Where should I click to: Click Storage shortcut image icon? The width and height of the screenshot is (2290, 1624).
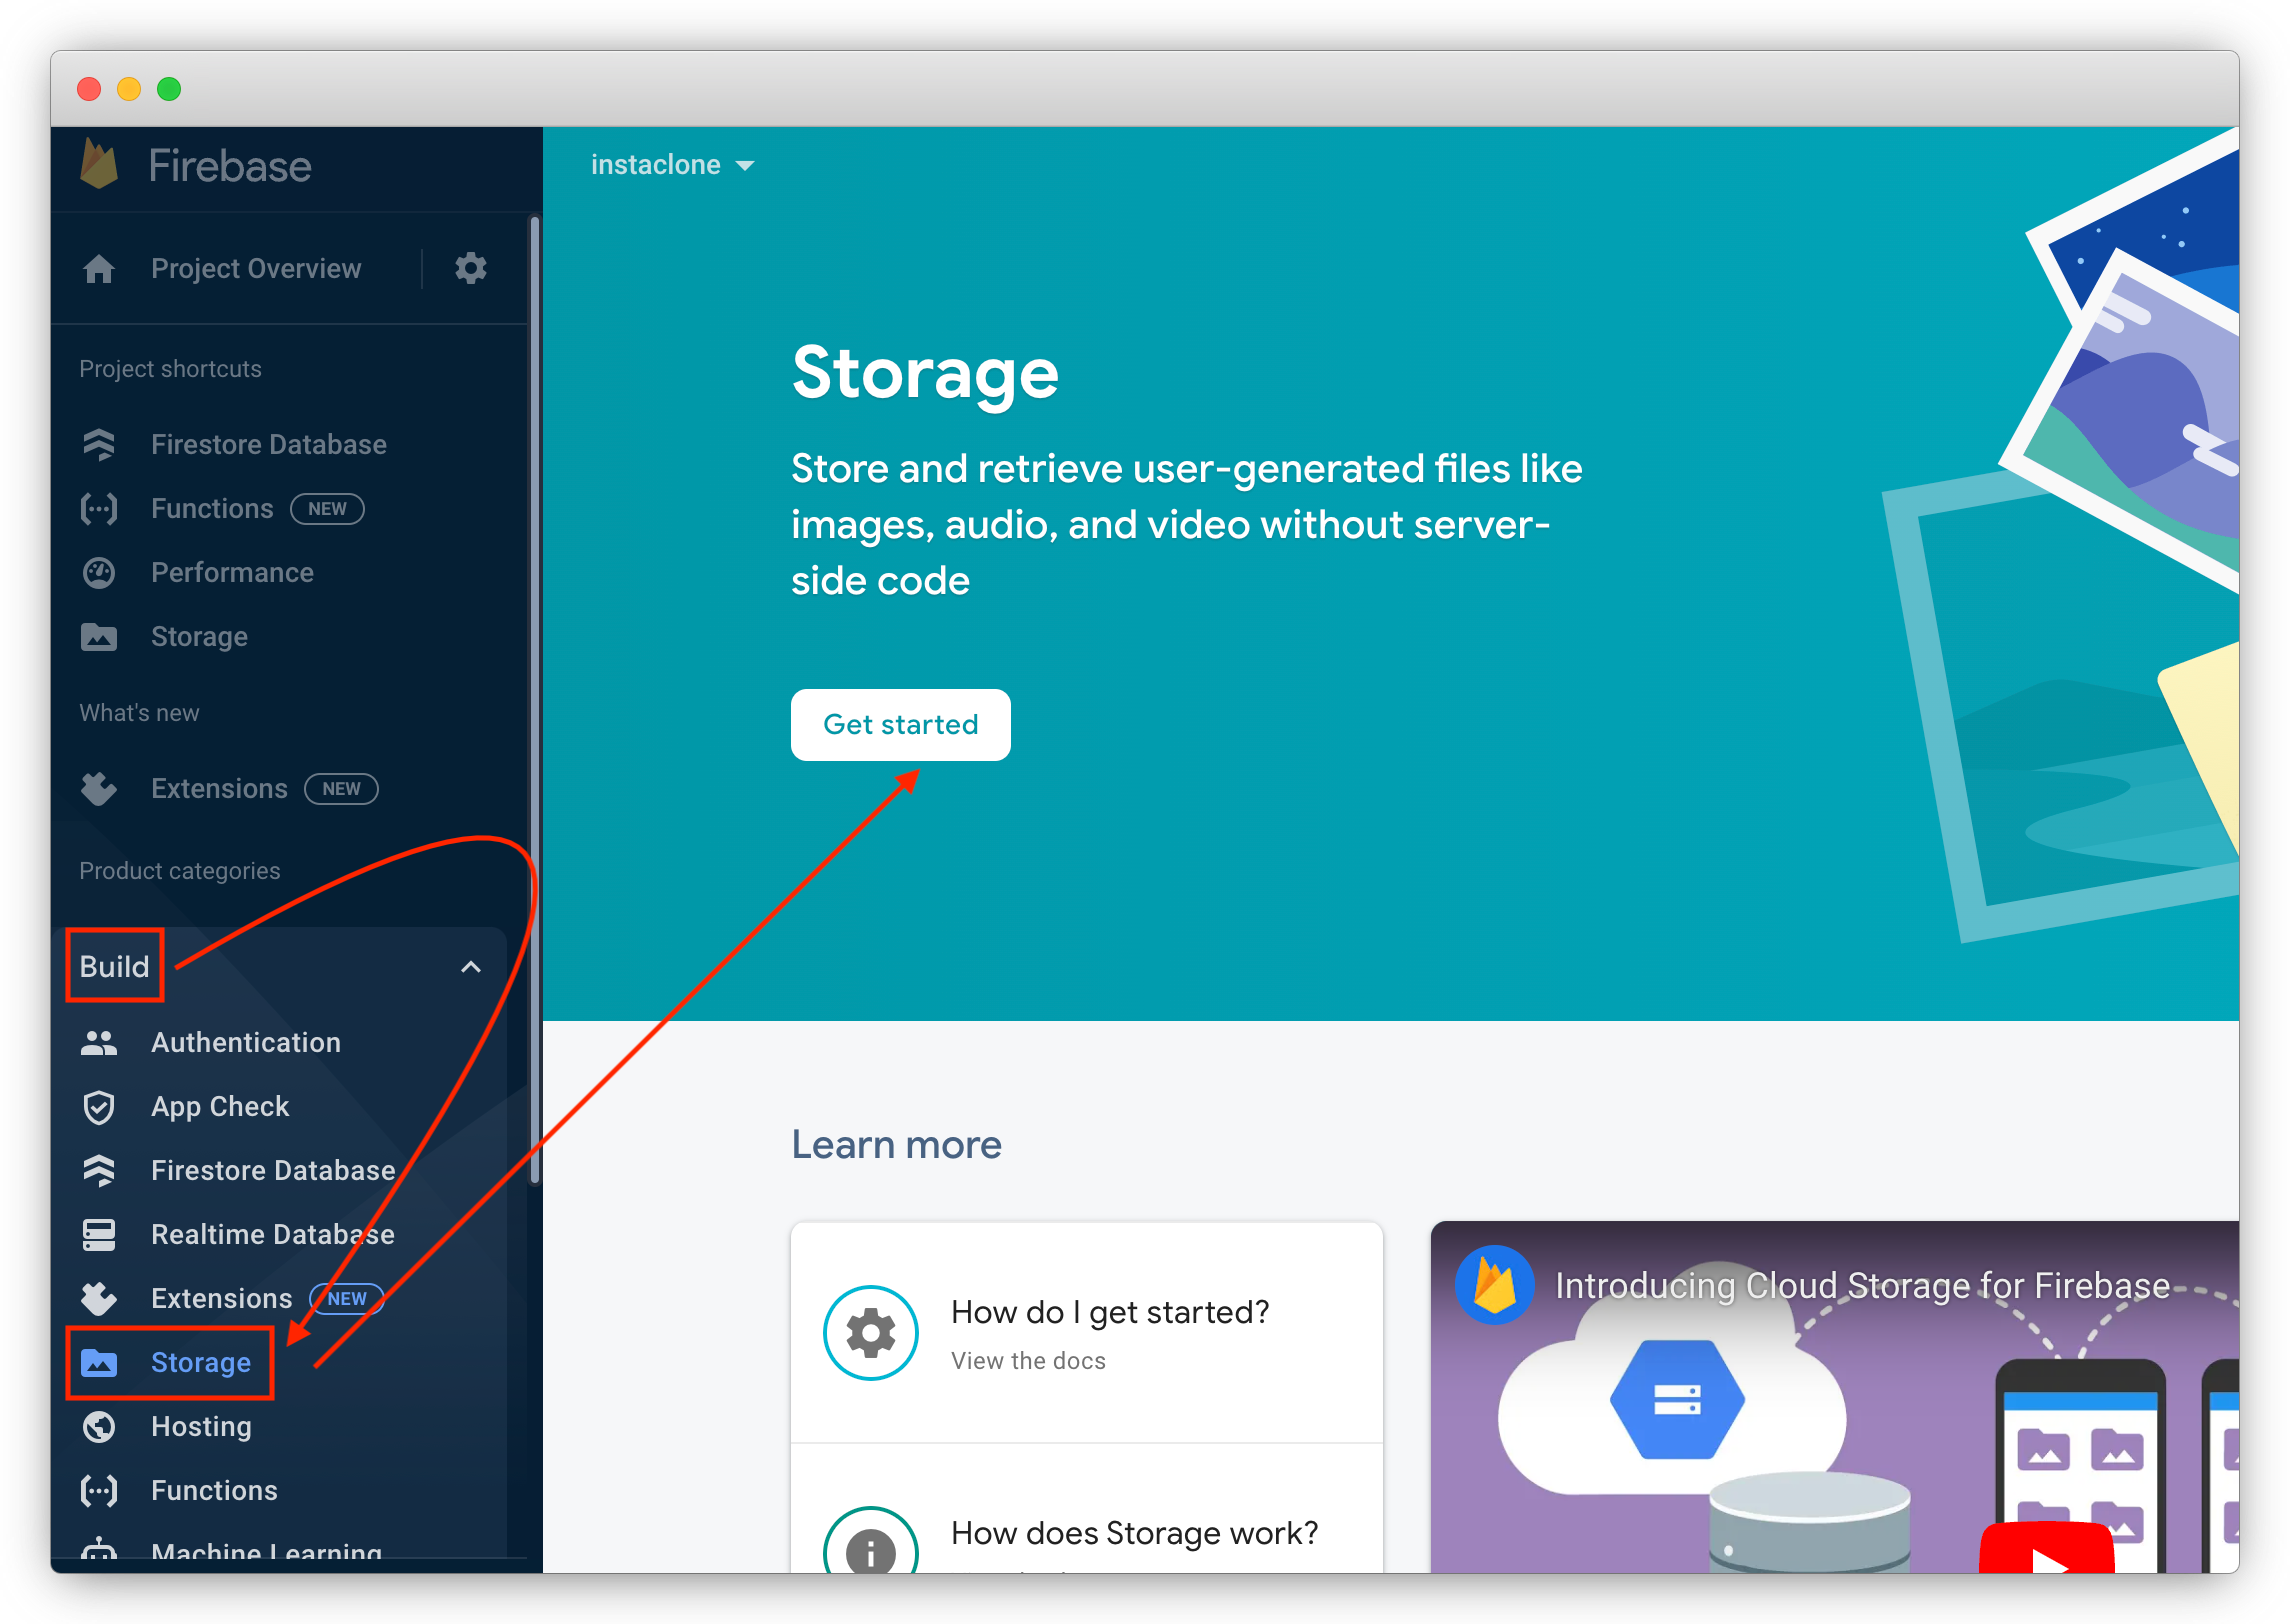99,637
